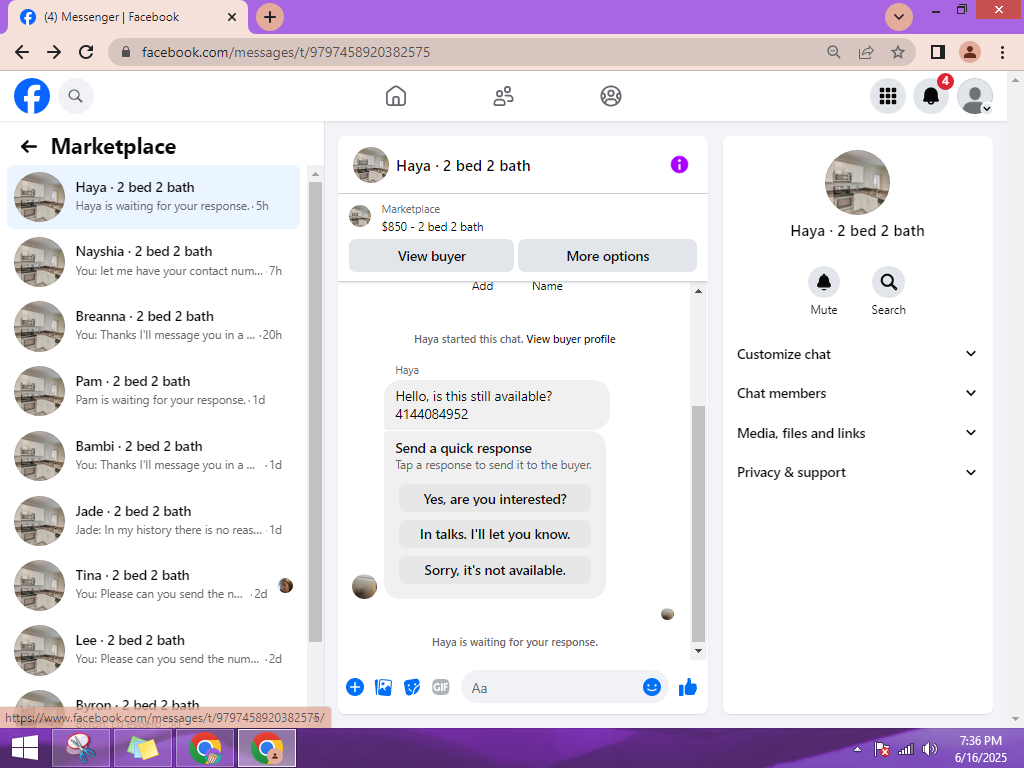Image resolution: width=1024 pixels, height=768 pixels.
Task: Open the Friends icon in top navigation
Action: pos(503,96)
